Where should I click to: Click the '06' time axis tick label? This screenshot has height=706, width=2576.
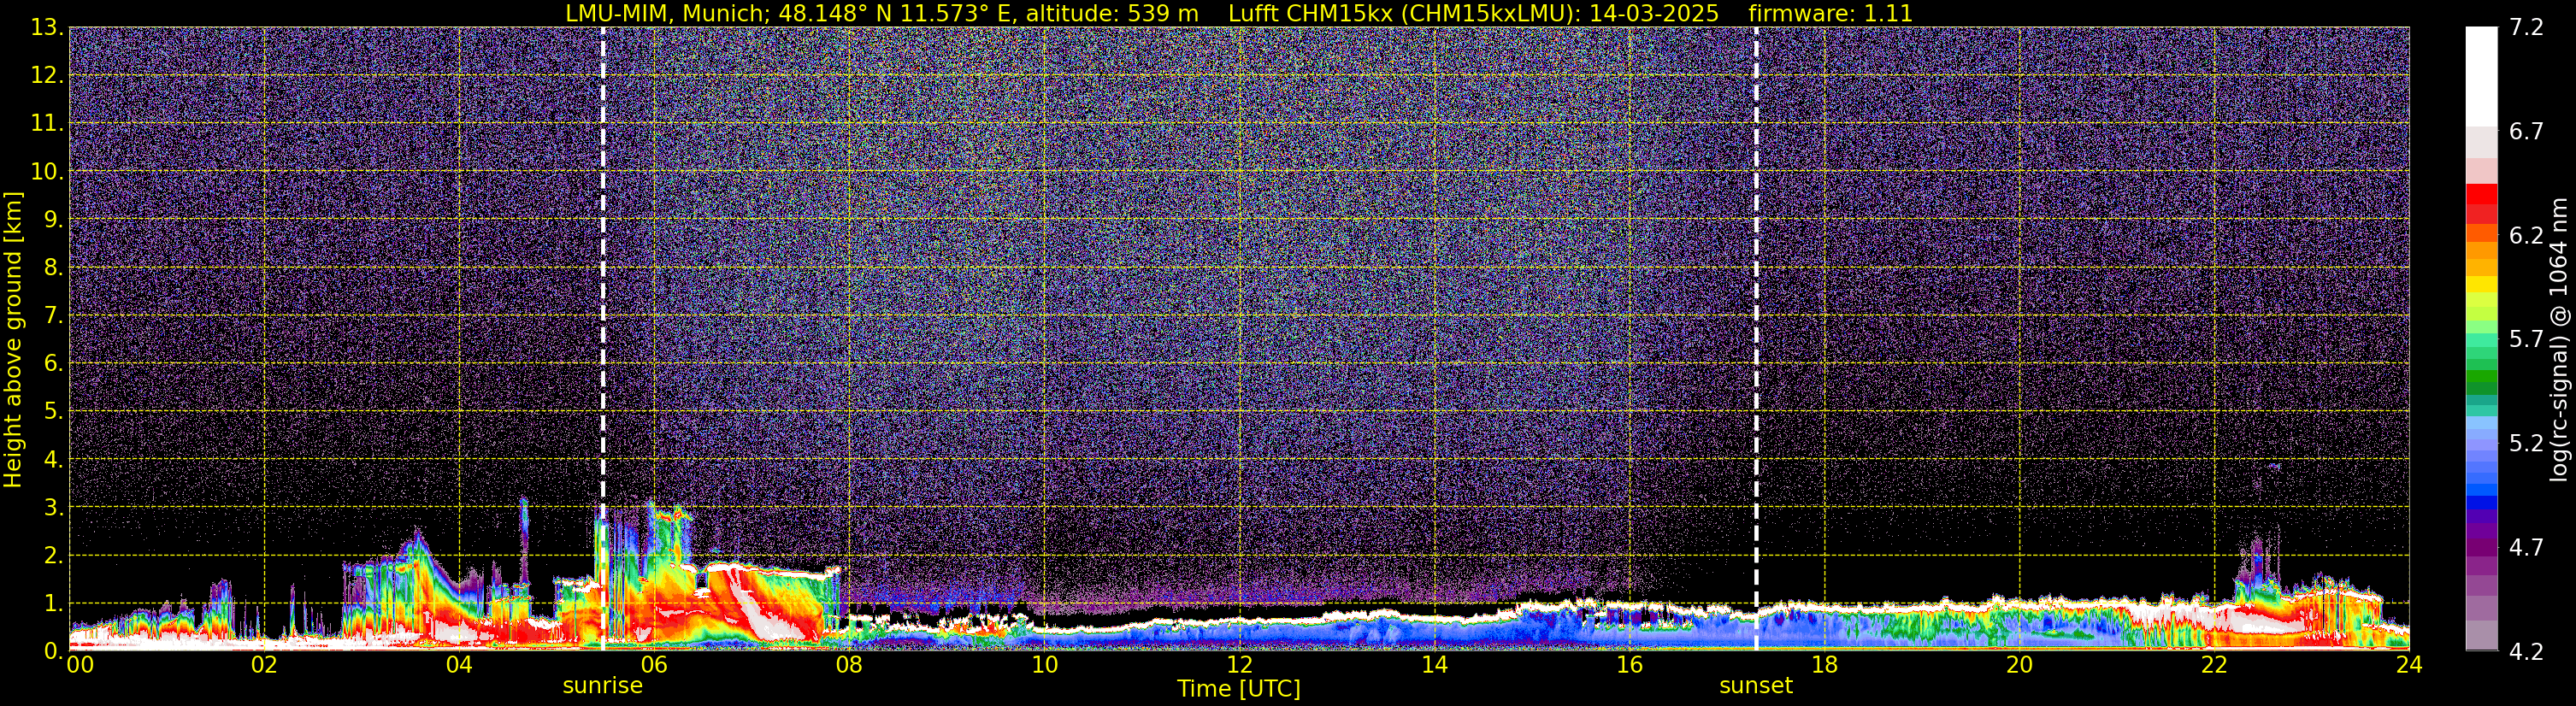[654, 665]
